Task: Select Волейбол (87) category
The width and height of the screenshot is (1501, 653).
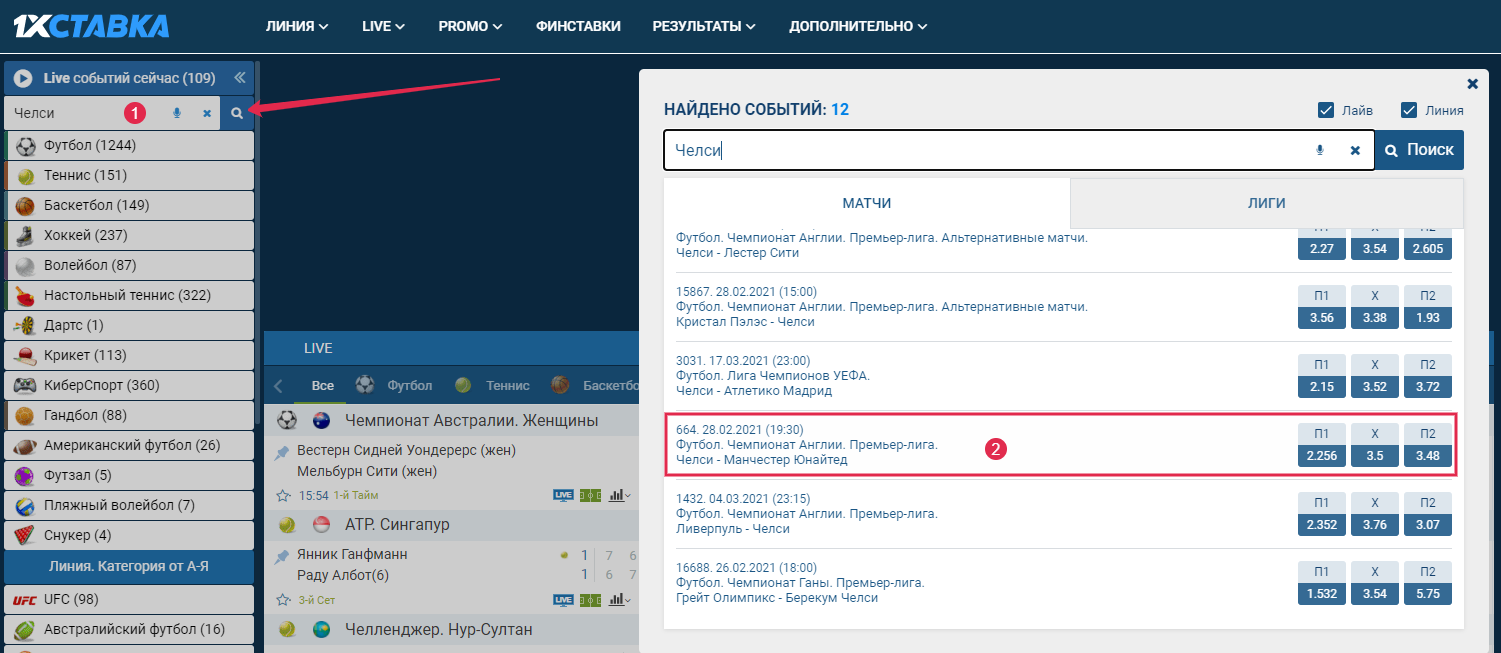Action: 129,265
